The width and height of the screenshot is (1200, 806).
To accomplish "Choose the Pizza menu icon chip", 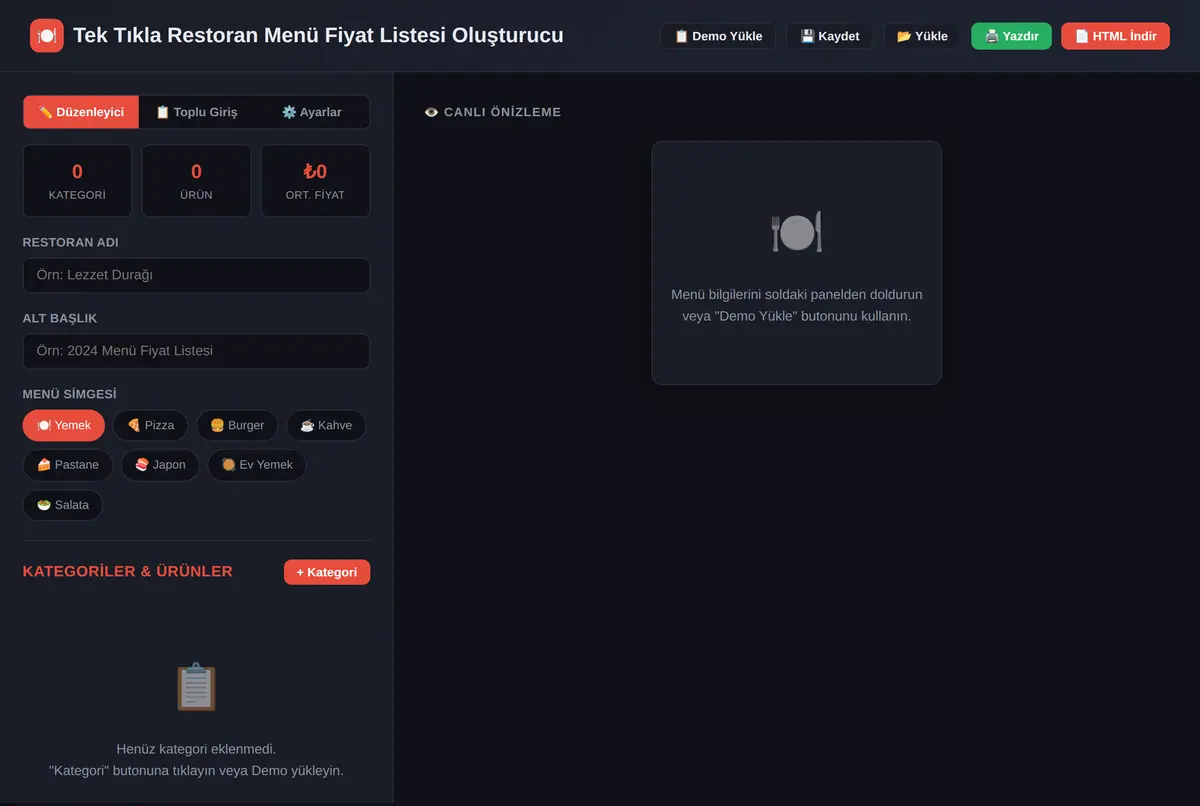I will point(150,425).
